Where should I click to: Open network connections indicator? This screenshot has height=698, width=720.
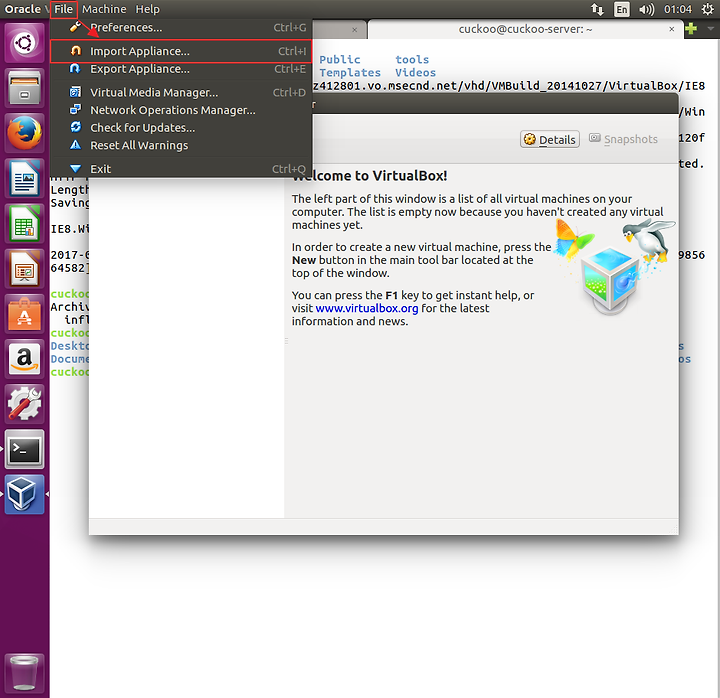coord(597,9)
